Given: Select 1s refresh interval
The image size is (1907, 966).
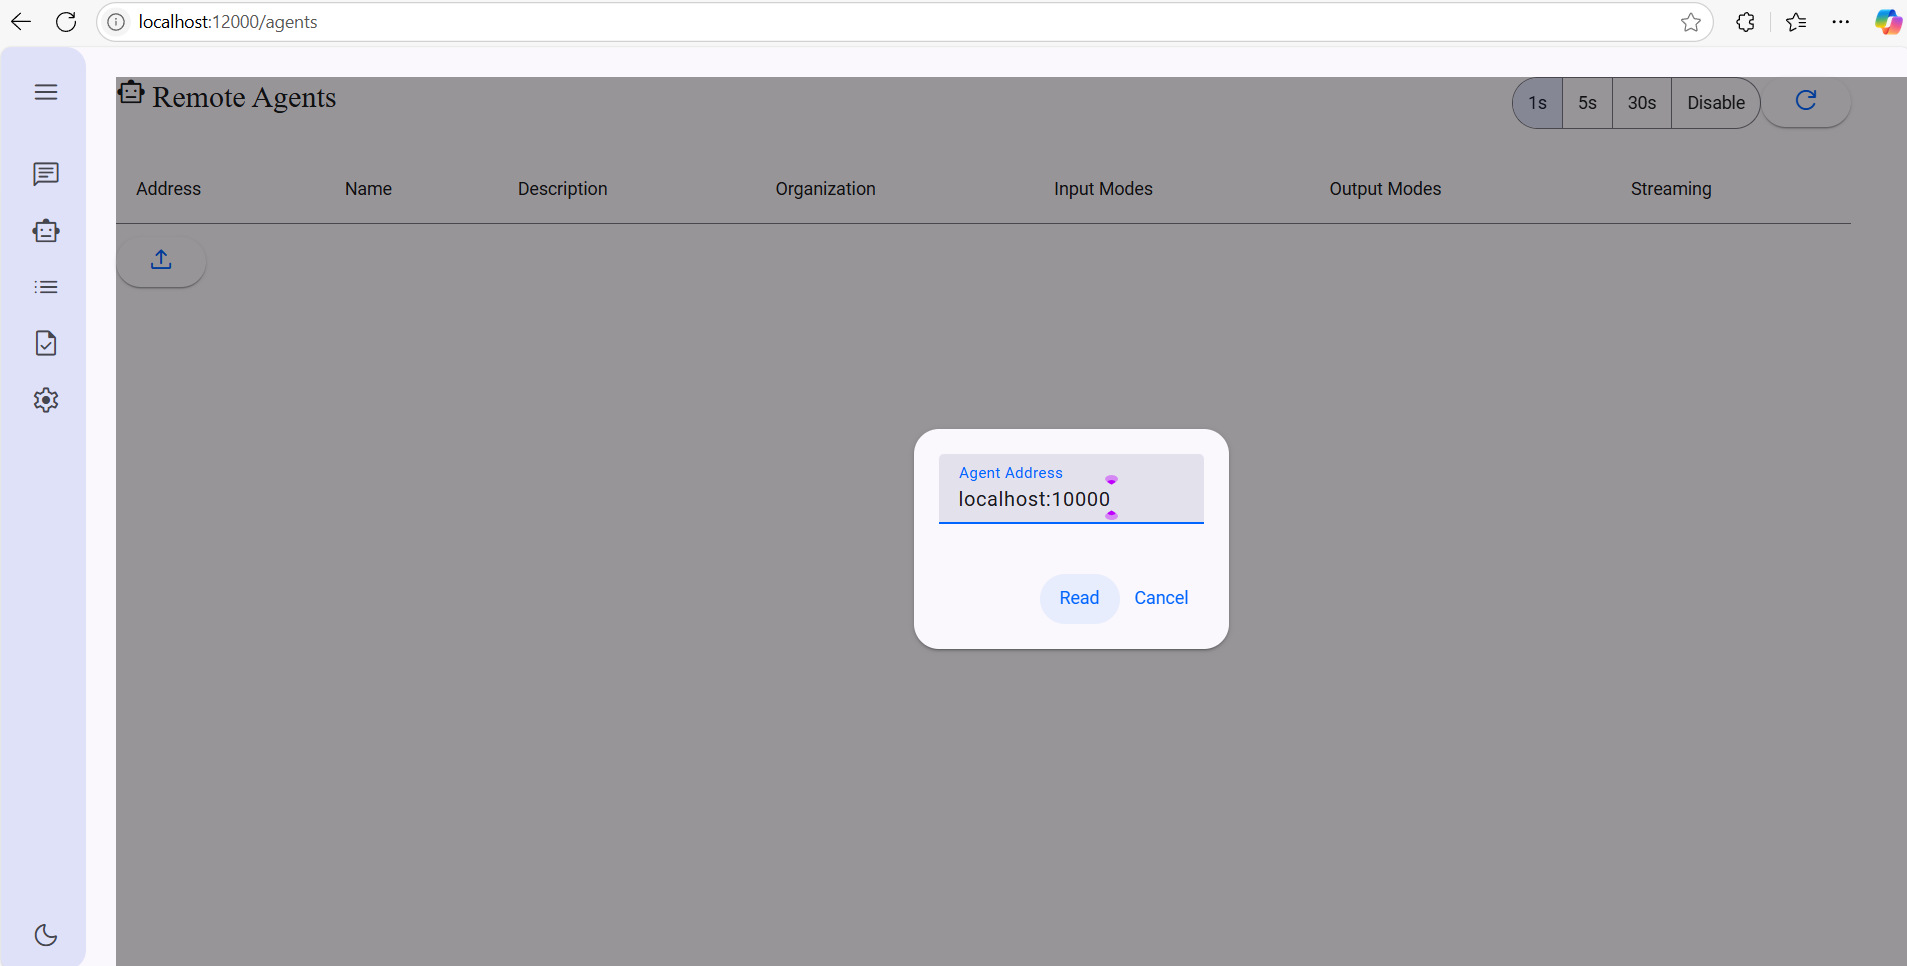Looking at the screenshot, I should tap(1537, 103).
